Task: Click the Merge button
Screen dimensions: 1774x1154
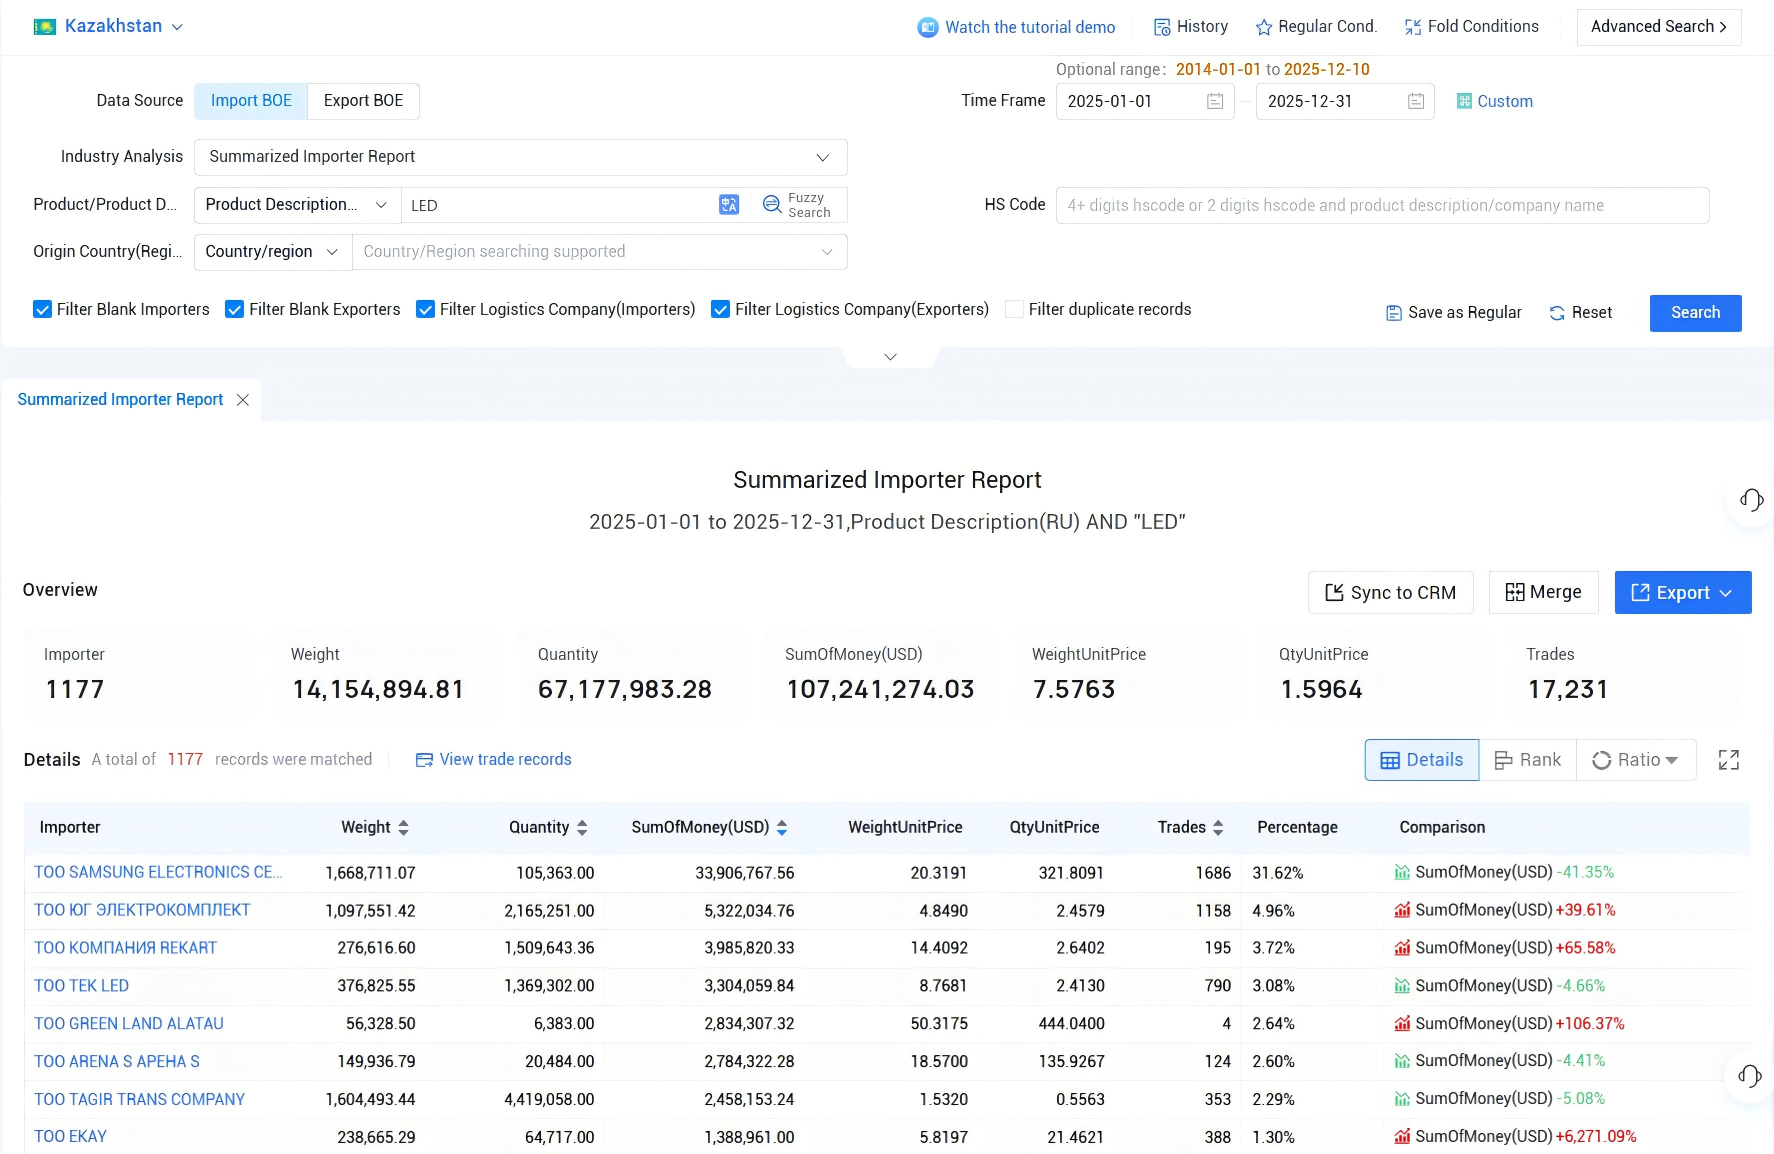Action: tap(1544, 593)
